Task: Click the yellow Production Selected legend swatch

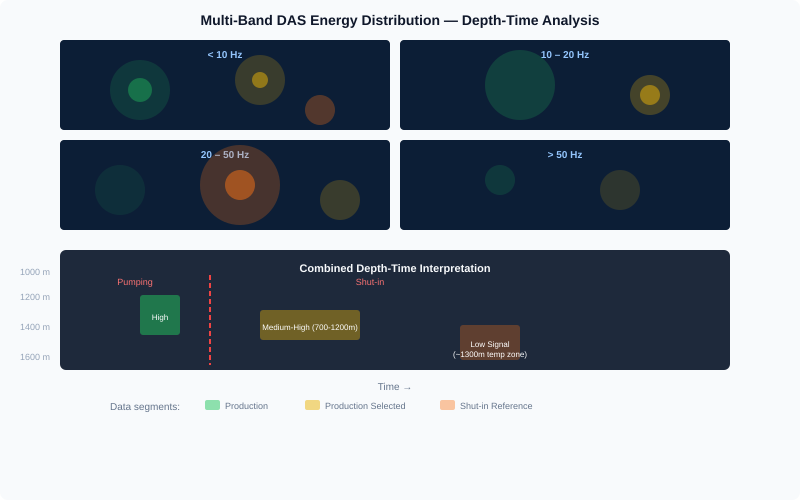Action: pyautogui.click(x=312, y=405)
